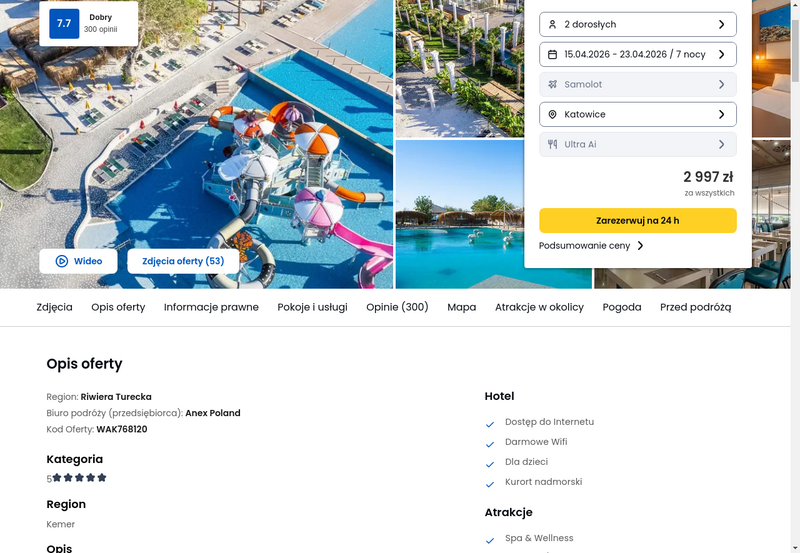
Task: Click the airplane icon next to Samolot
Action: 552,84
